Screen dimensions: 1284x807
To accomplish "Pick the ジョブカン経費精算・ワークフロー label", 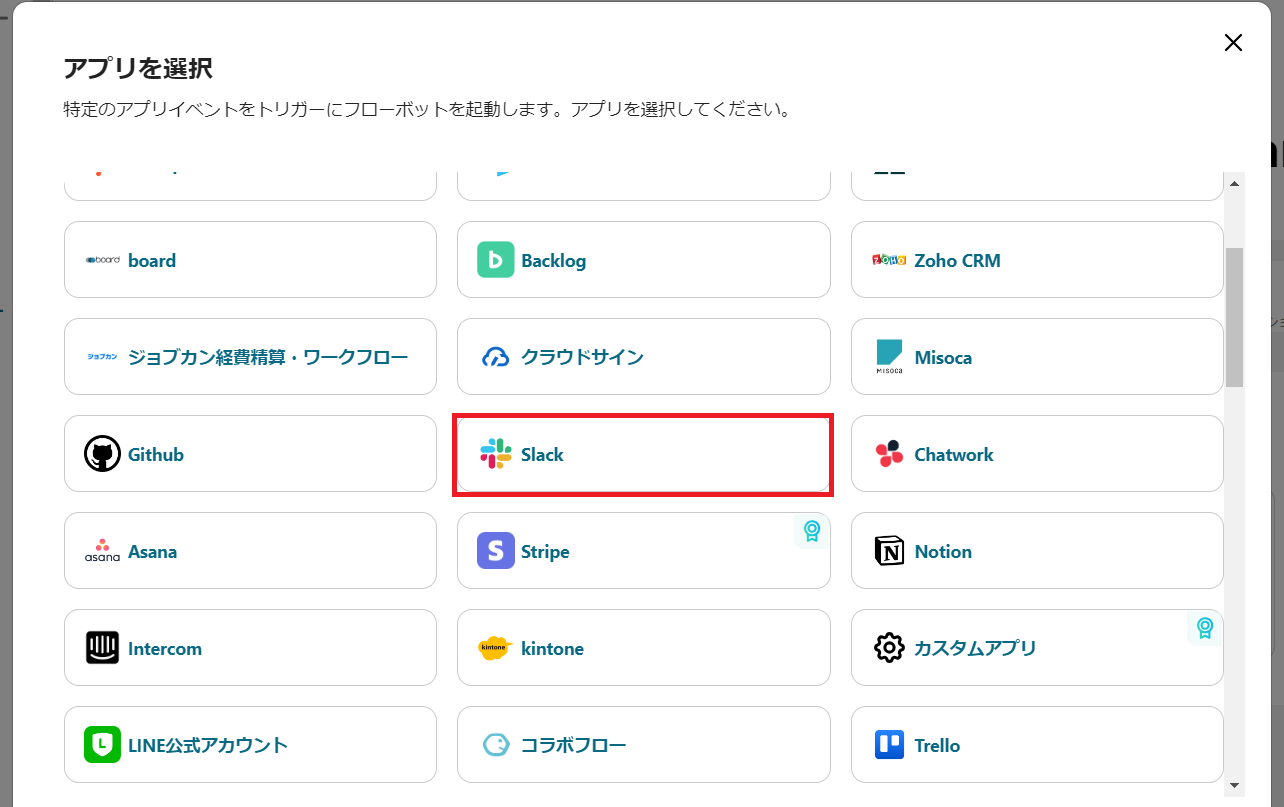I will click(268, 357).
